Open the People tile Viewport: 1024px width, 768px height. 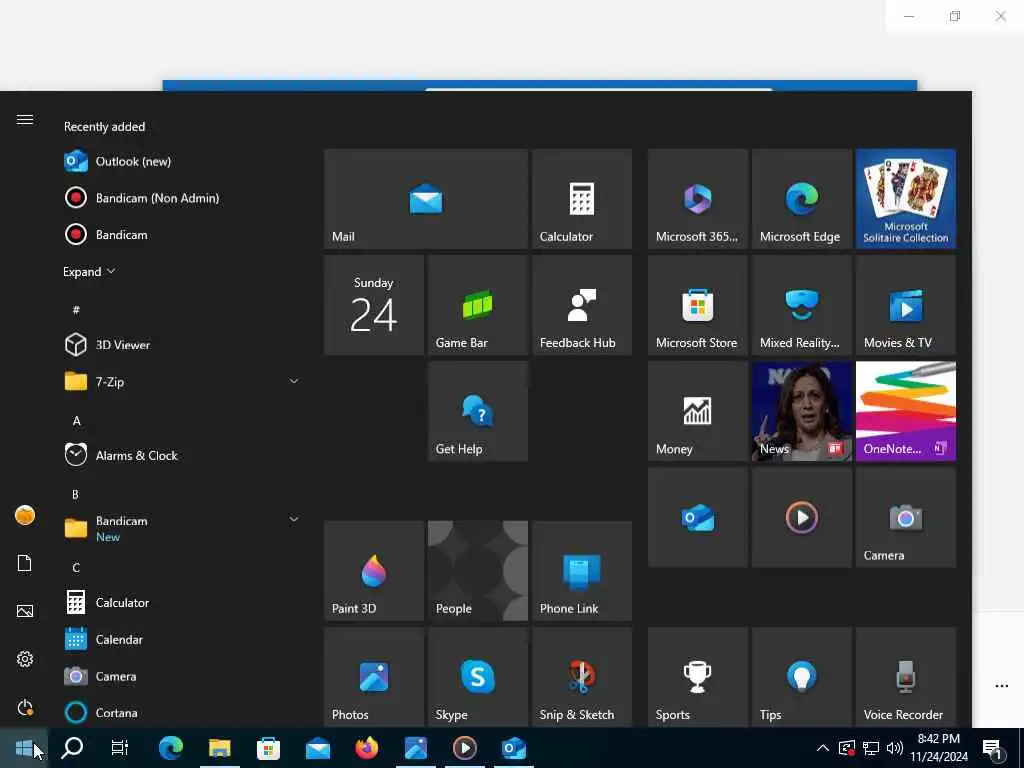coord(478,571)
